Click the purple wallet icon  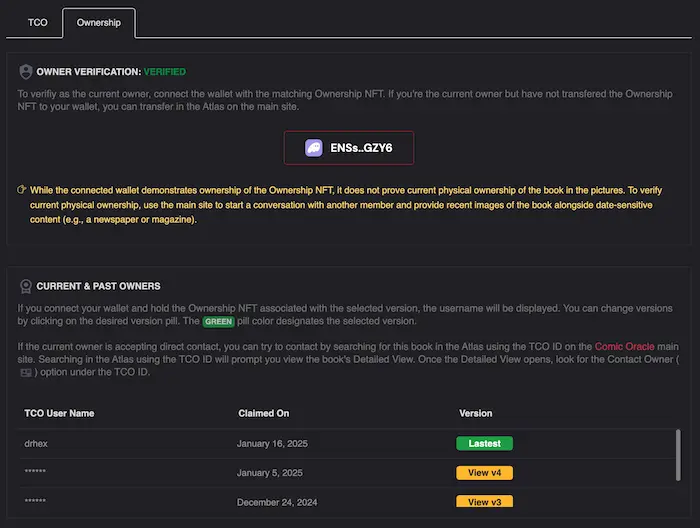313,147
